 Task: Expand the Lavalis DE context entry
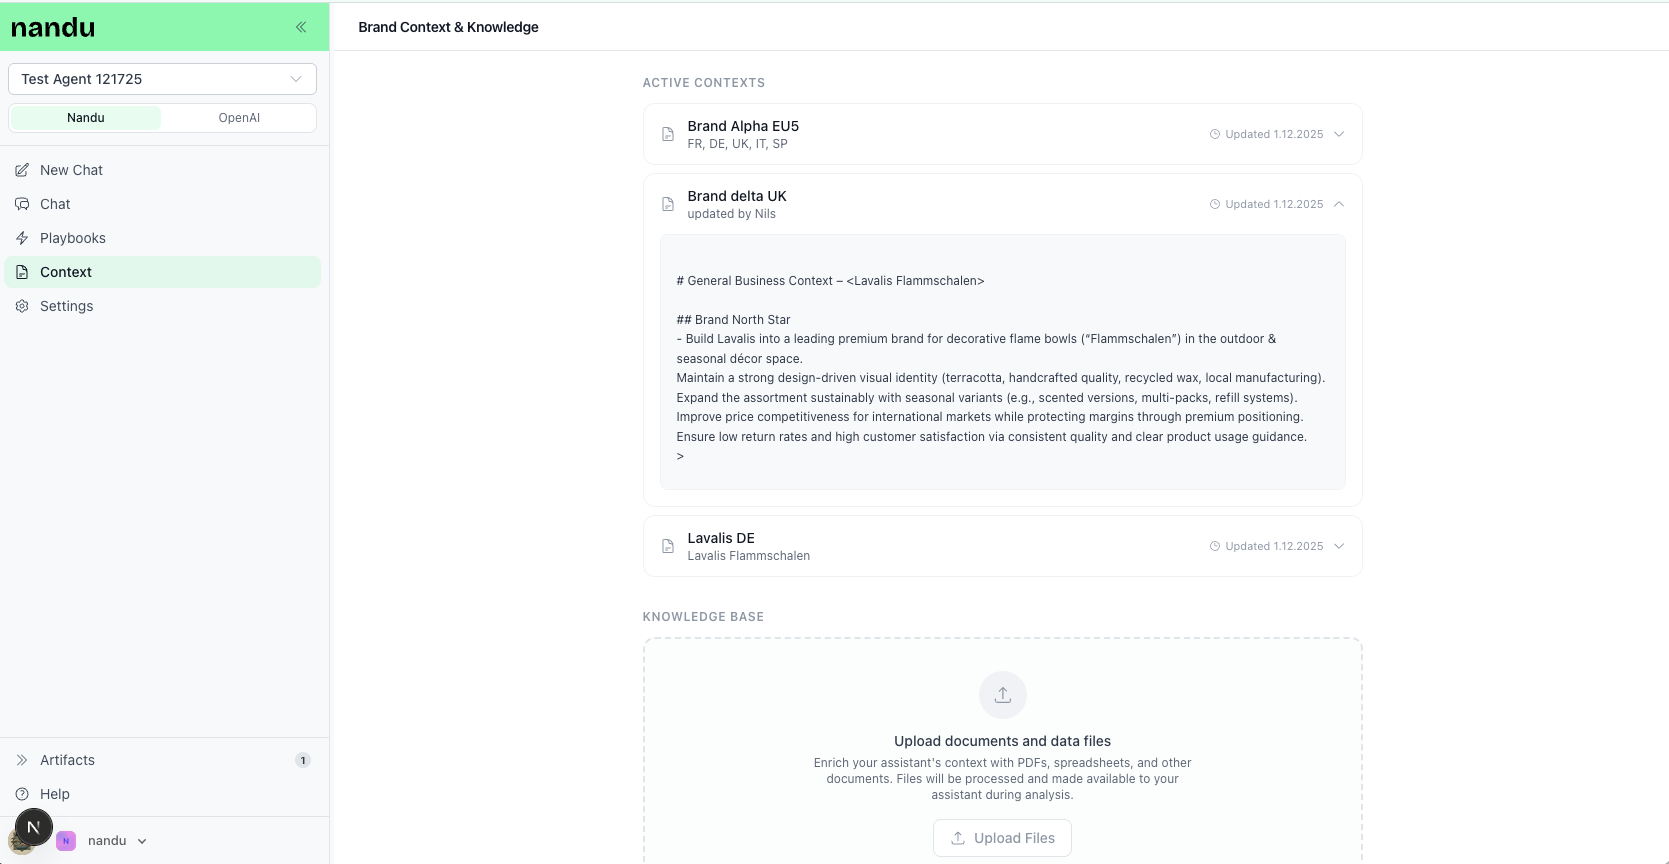coord(1339,546)
